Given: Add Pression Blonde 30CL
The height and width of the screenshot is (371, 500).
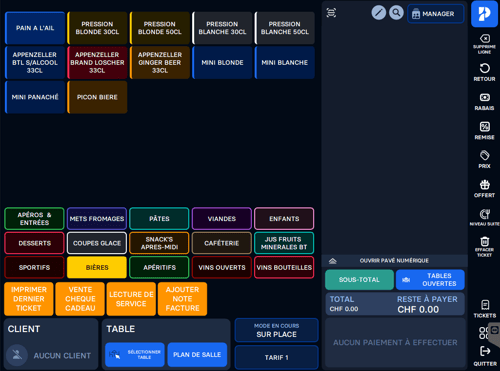Looking at the screenshot, I should [97, 28].
